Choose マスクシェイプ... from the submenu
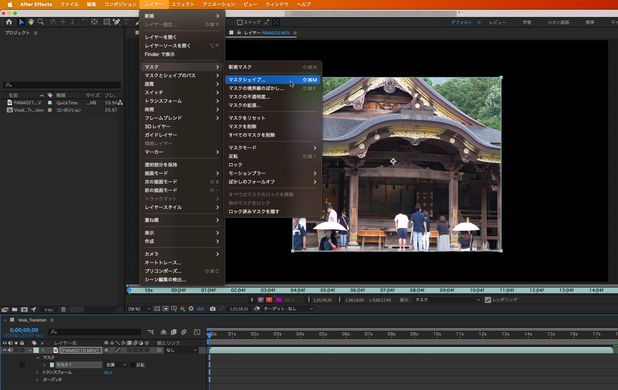618x390 pixels. (272, 80)
